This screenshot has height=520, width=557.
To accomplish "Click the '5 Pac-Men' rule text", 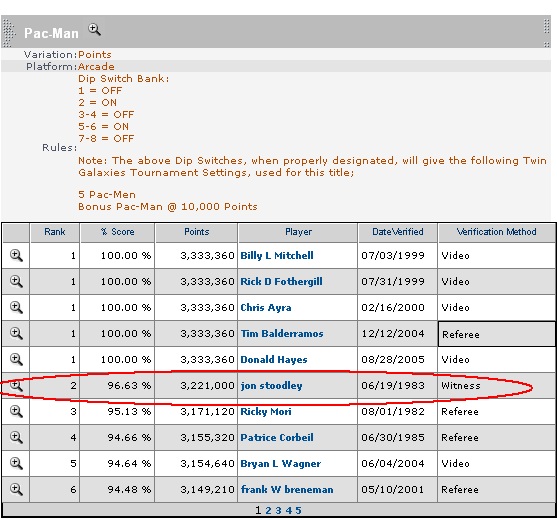I will click(107, 194).
